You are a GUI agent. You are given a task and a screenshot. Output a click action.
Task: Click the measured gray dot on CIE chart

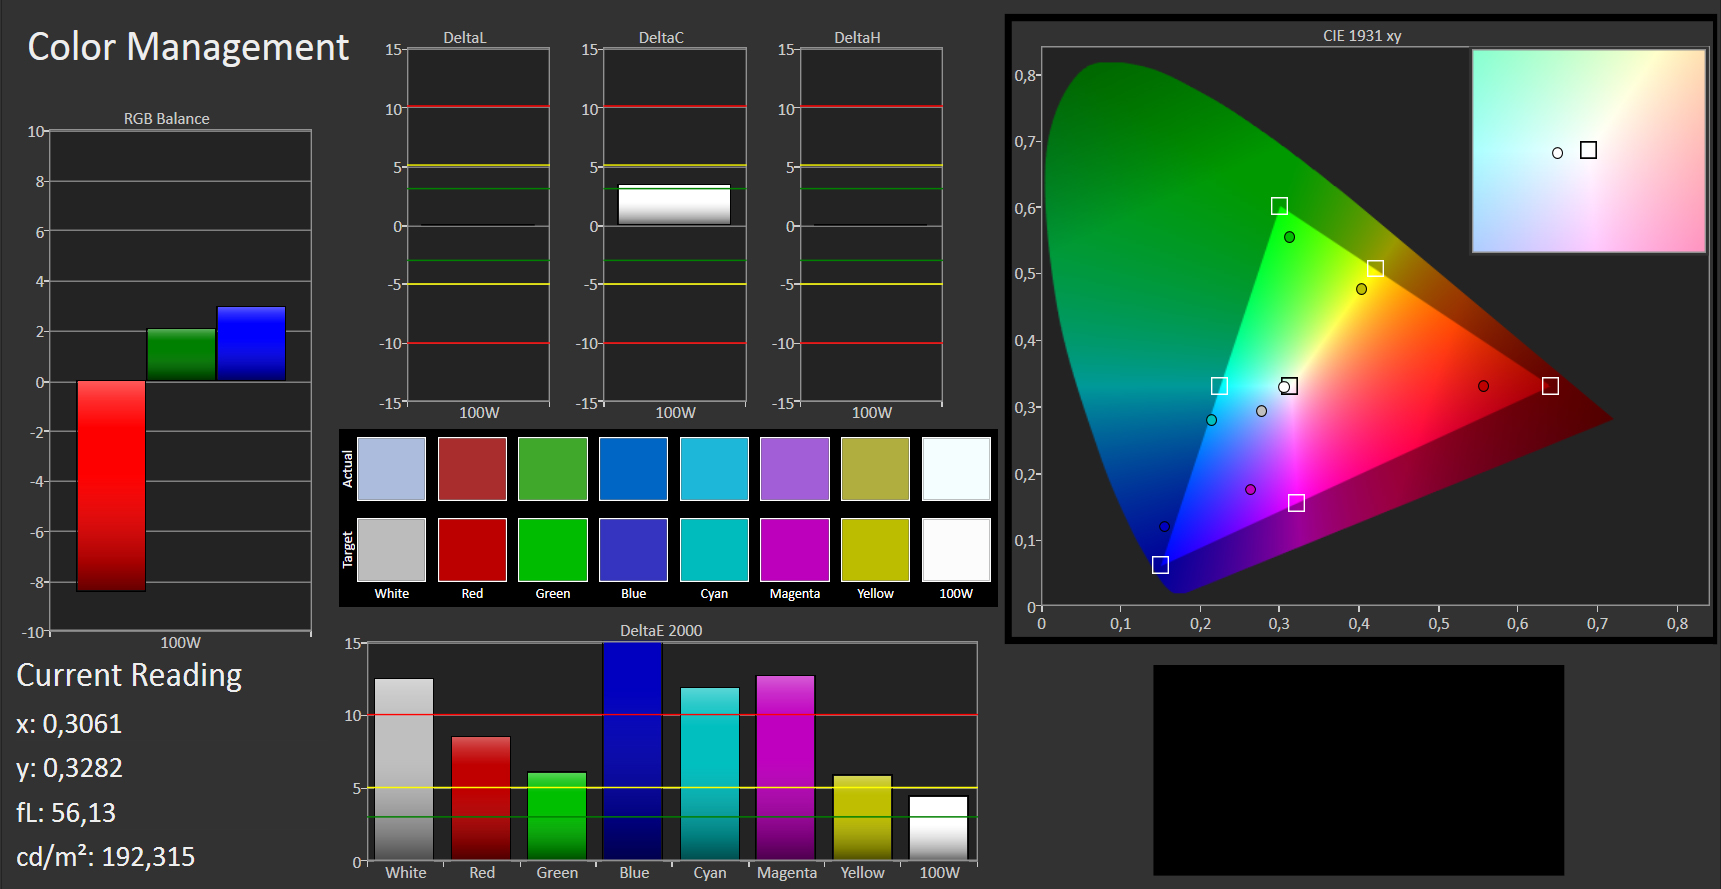click(x=1261, y=411)
